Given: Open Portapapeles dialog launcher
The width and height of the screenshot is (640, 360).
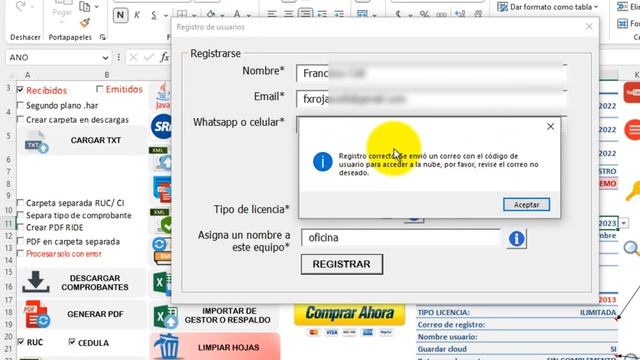Looking at the screenshot, I should pos(102,37).
